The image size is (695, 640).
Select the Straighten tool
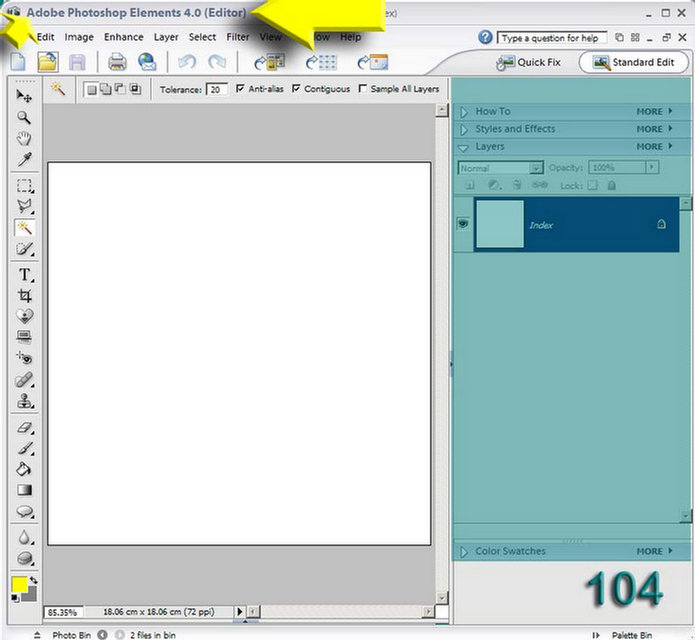pos(24,337)
